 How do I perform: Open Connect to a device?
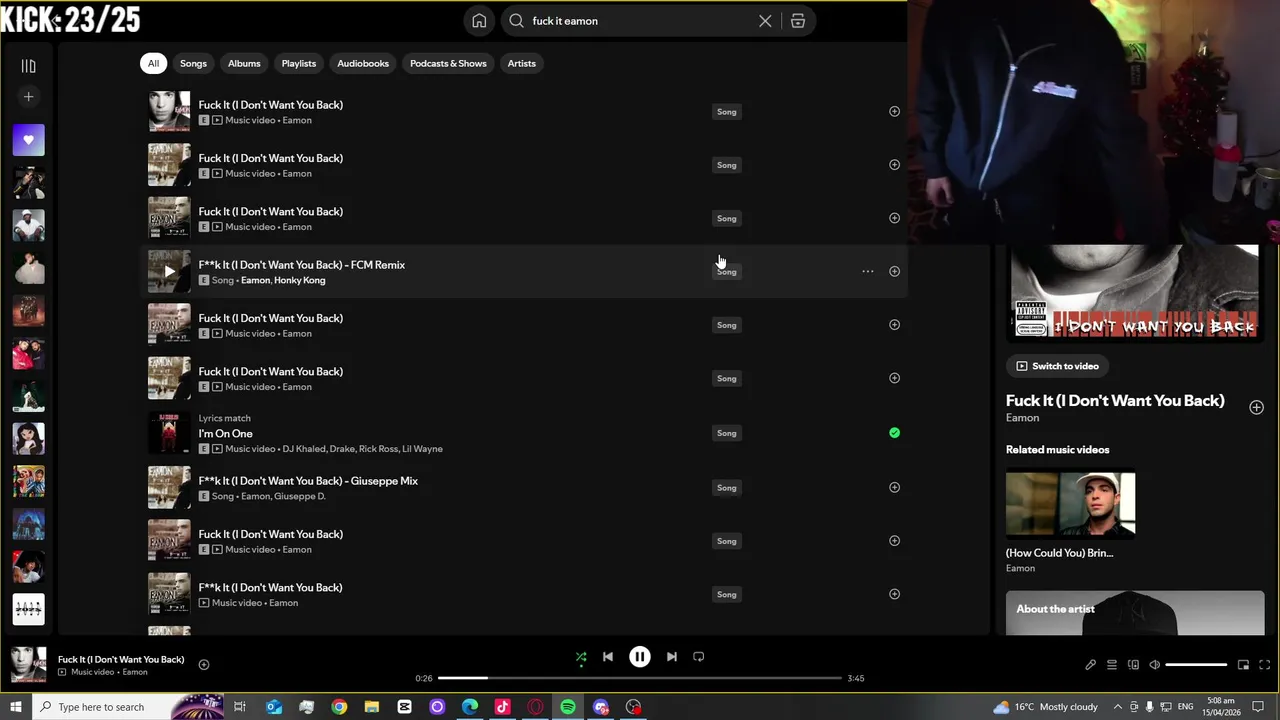(x=1133, y=665)
